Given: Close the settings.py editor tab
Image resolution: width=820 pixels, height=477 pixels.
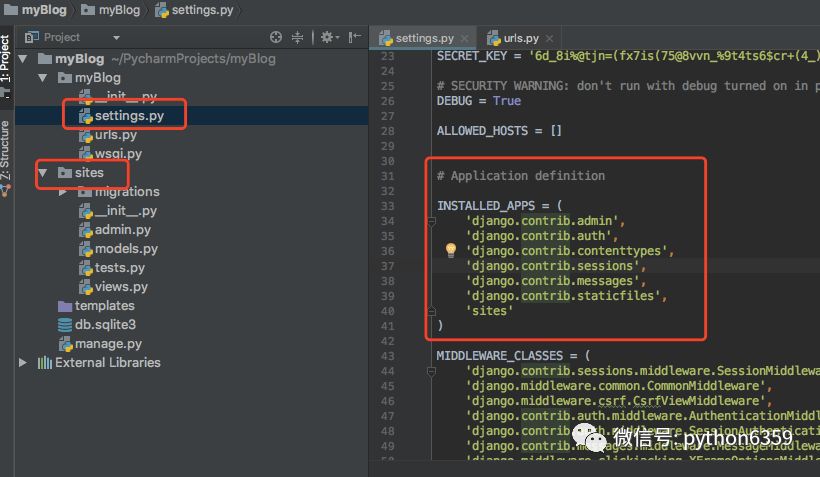Looking at the screenshot, I should click(464, 39).
